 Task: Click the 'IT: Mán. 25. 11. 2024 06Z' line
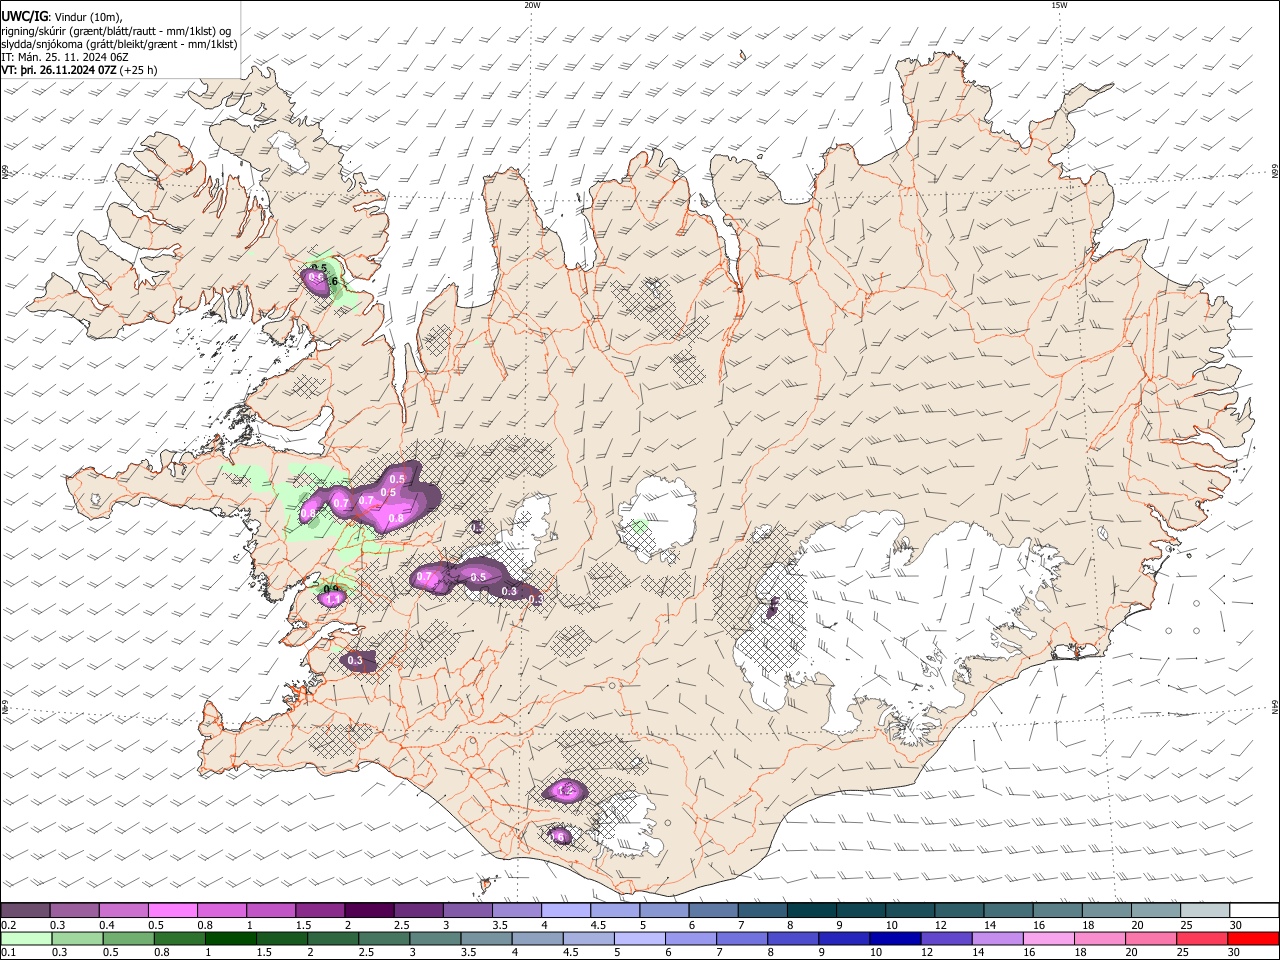[x=66, y=58]
